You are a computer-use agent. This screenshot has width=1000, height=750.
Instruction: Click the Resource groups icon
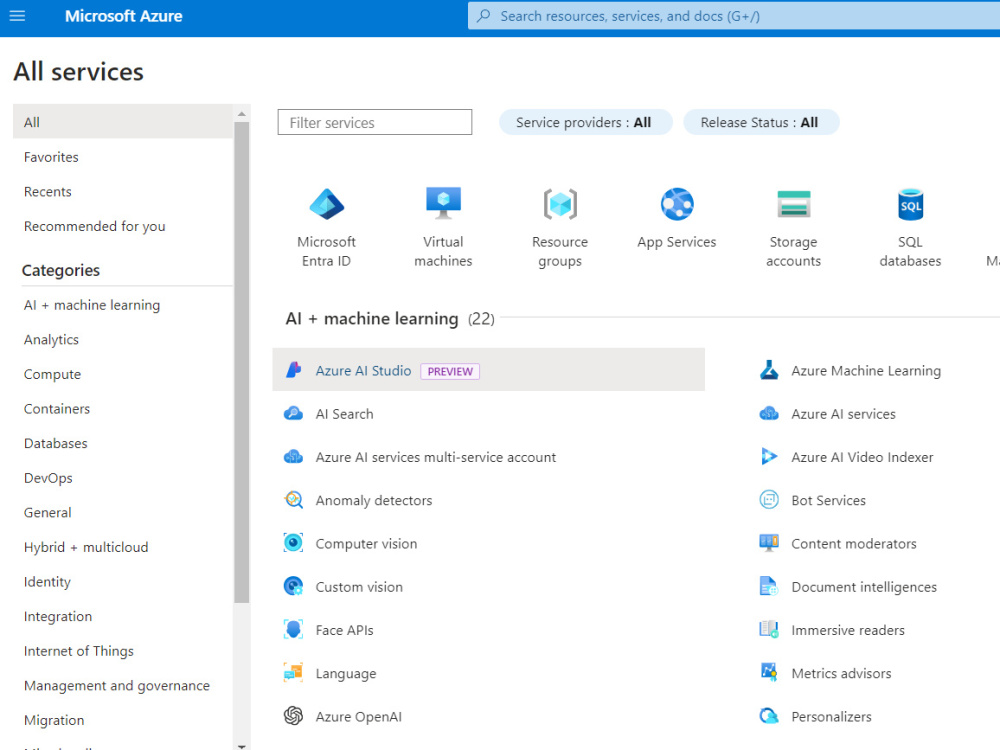point(560,203)
